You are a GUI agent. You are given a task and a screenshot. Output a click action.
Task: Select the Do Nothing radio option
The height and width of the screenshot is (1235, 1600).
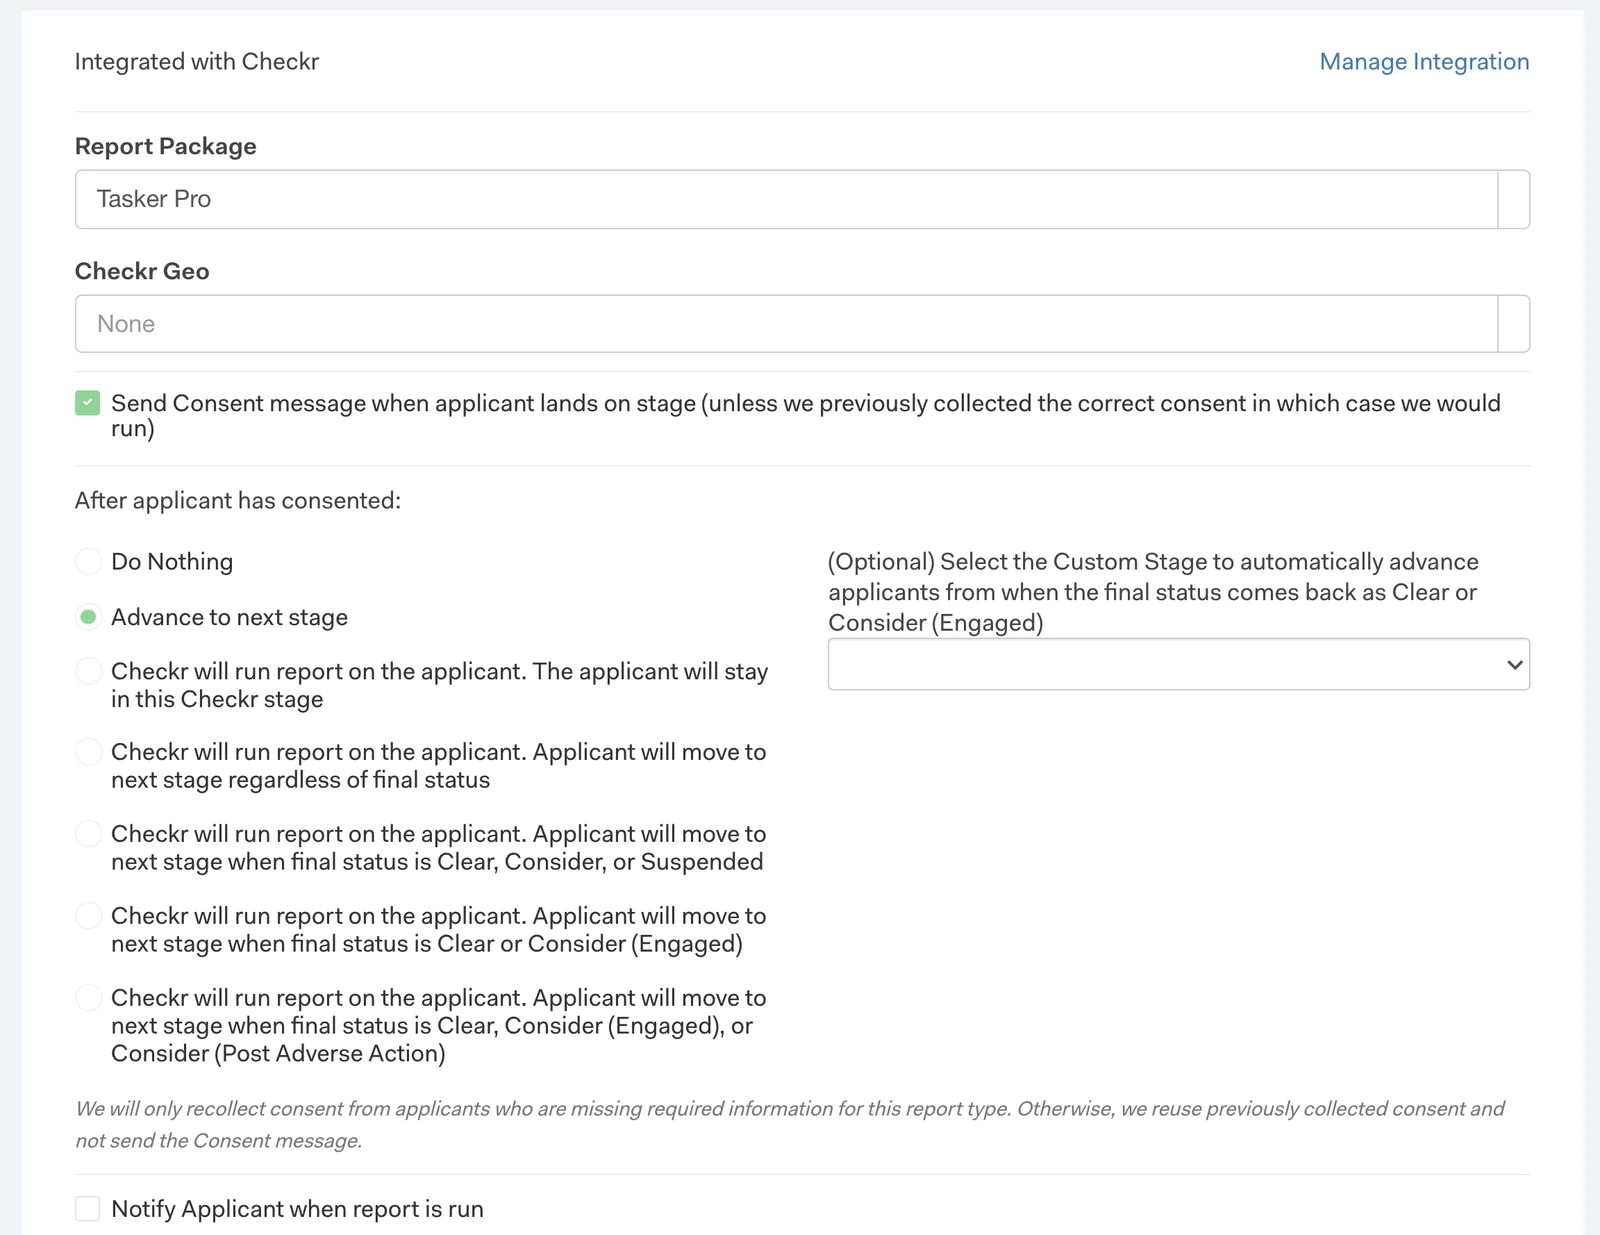click(88, 561)
